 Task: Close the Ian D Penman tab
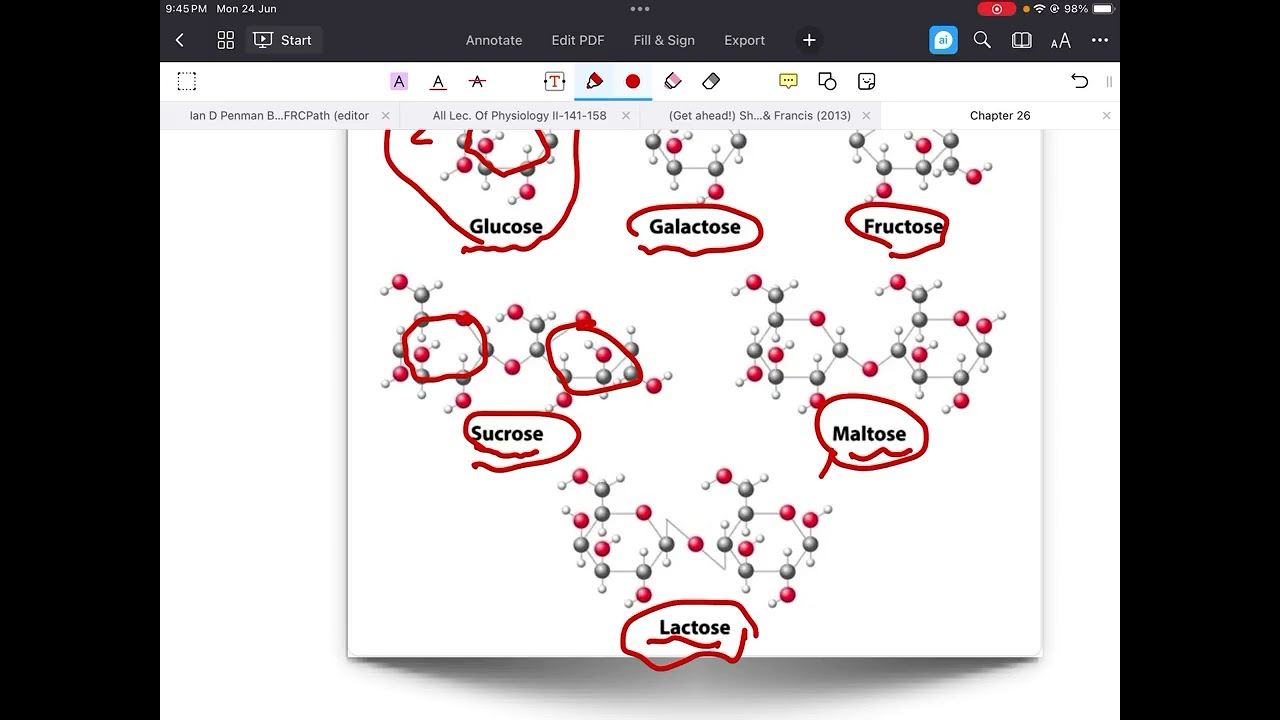coord(386,115)
